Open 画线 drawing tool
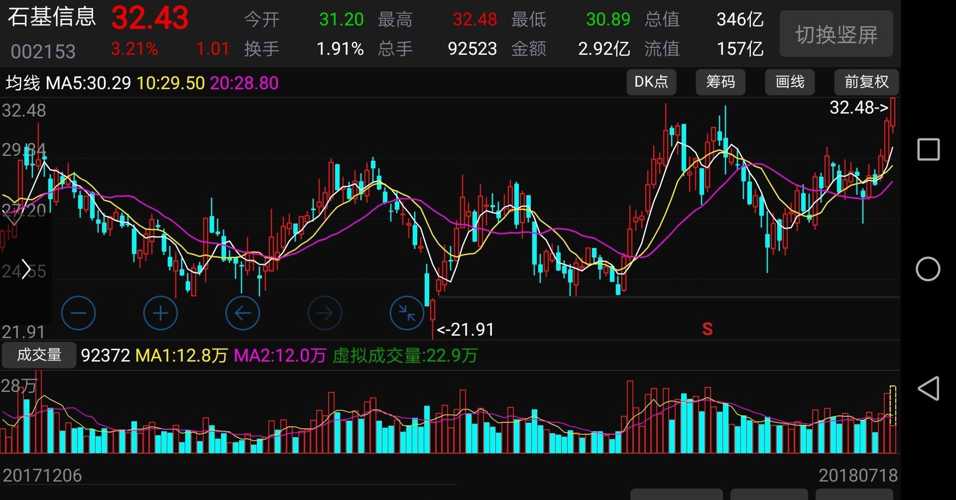956x500 pixels. point(790,82)
